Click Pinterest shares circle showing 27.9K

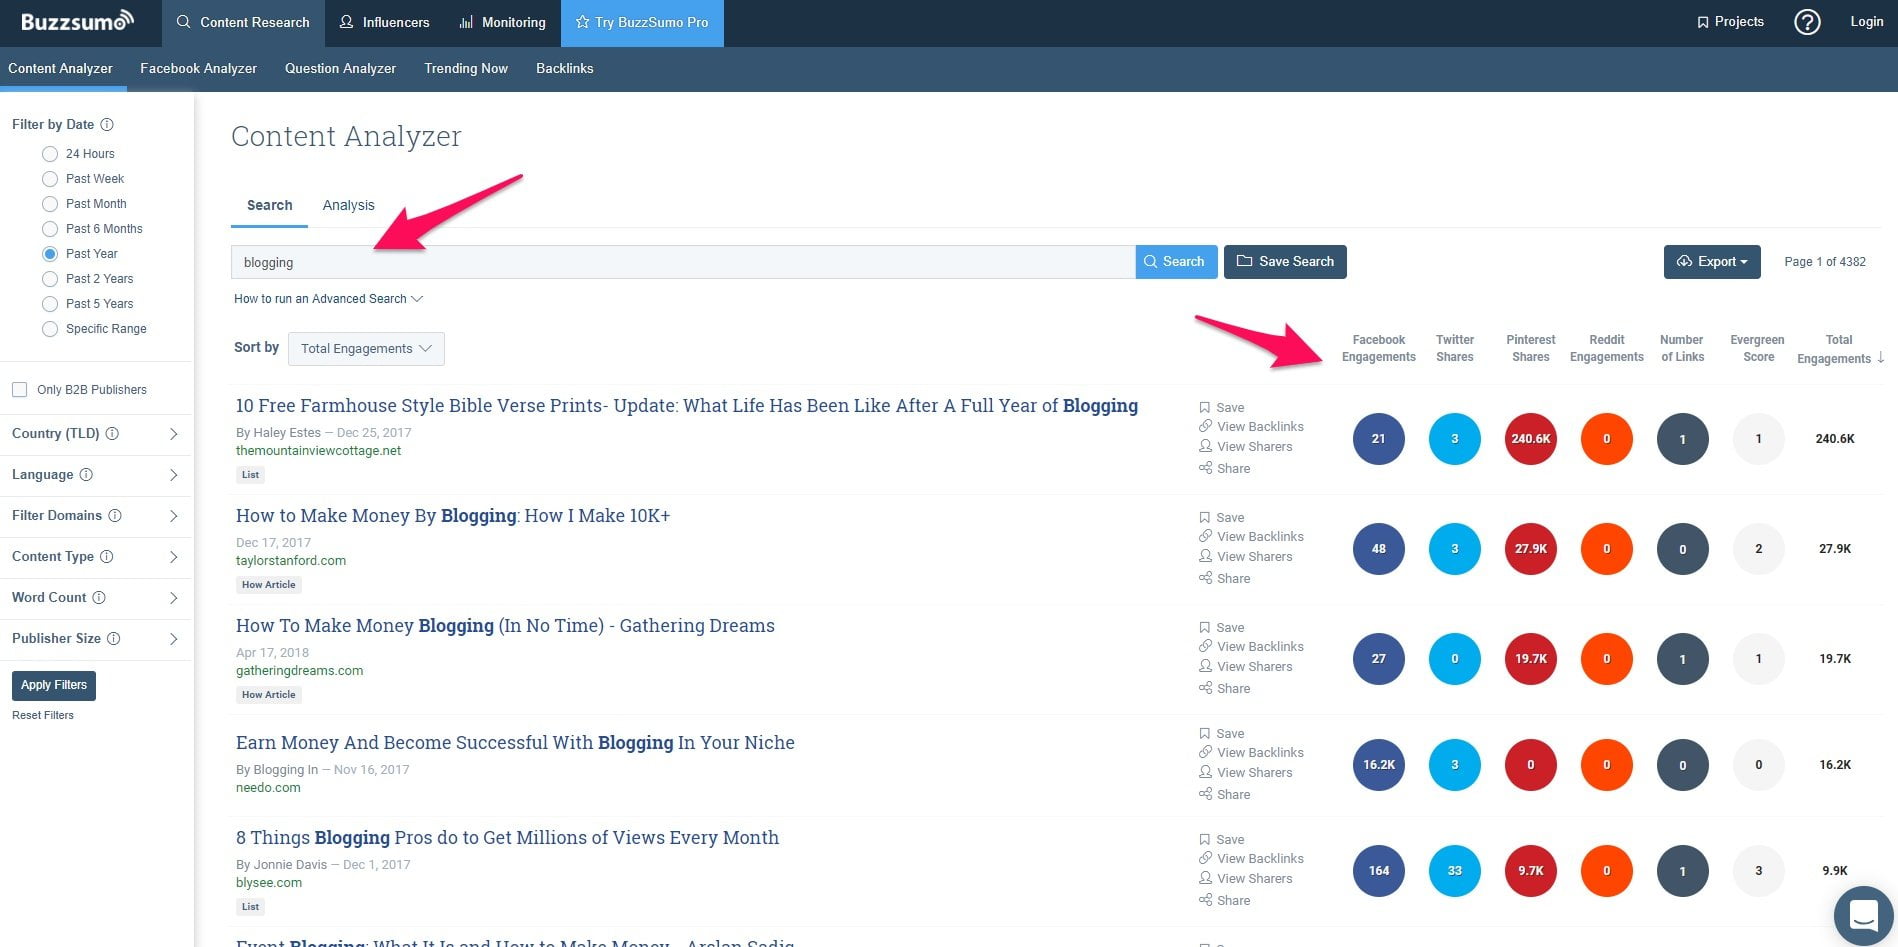click(1530, 548)
